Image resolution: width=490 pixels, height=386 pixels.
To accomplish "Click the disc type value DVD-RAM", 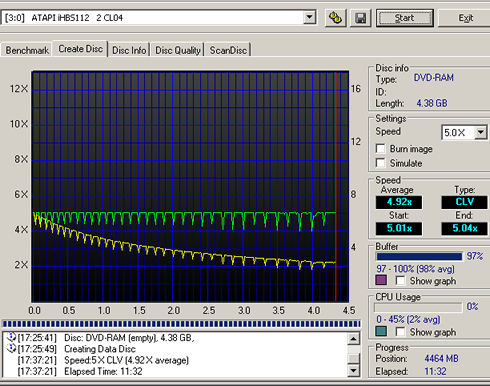I will (x=434, y=78).
